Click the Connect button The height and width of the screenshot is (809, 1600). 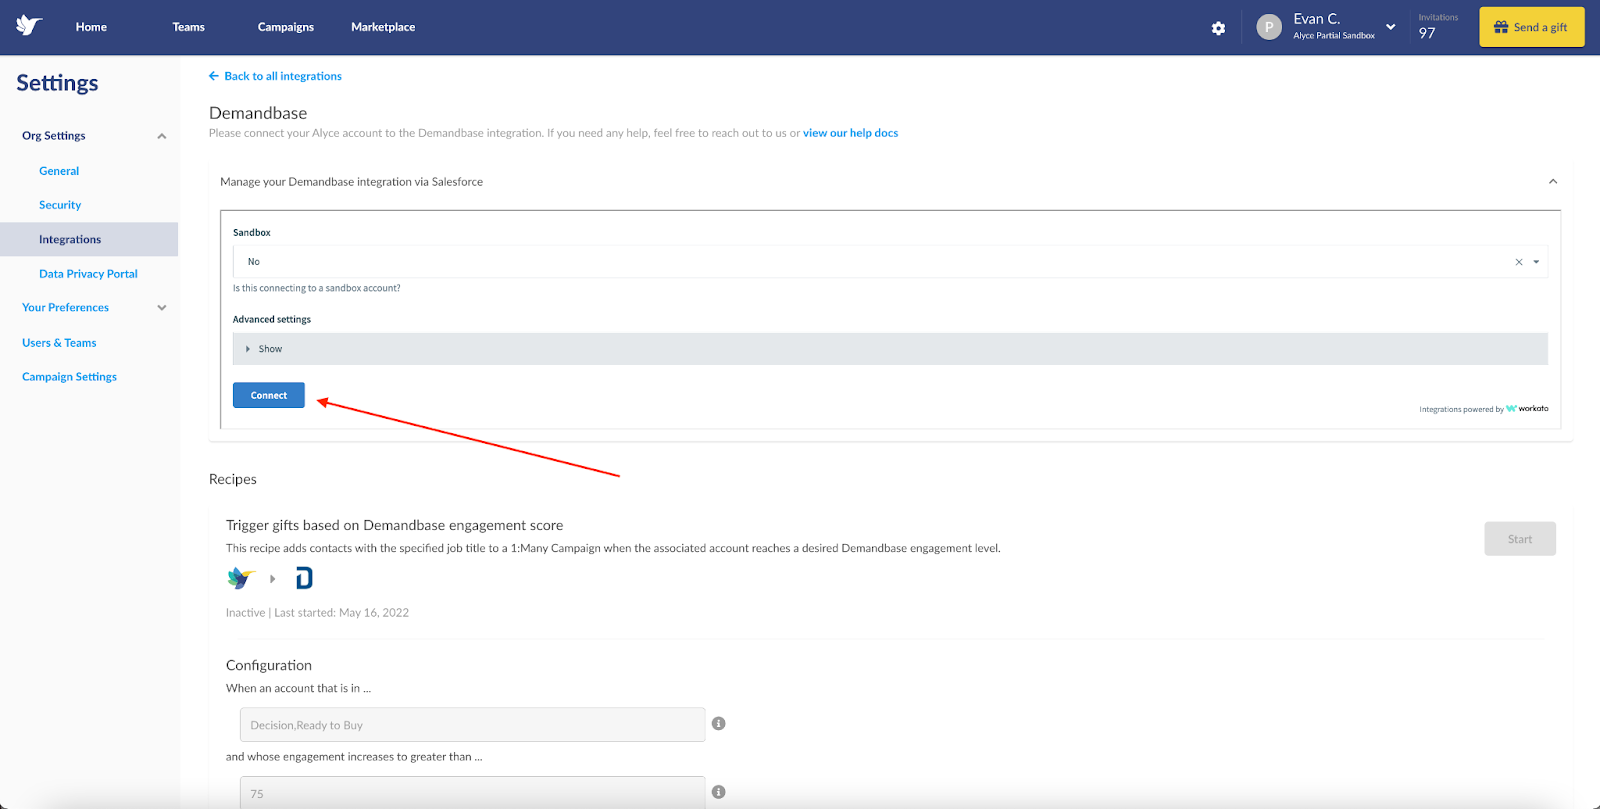click(269, 395)
